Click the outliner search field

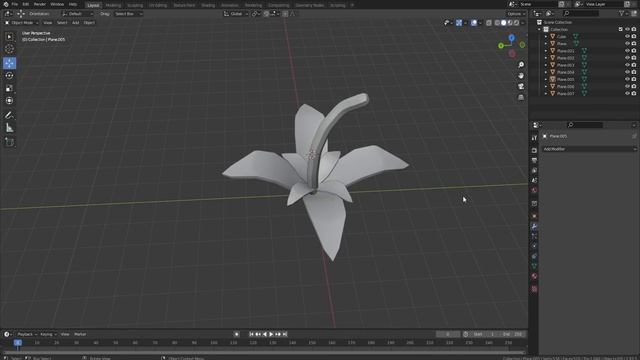[x=580, y=13]
